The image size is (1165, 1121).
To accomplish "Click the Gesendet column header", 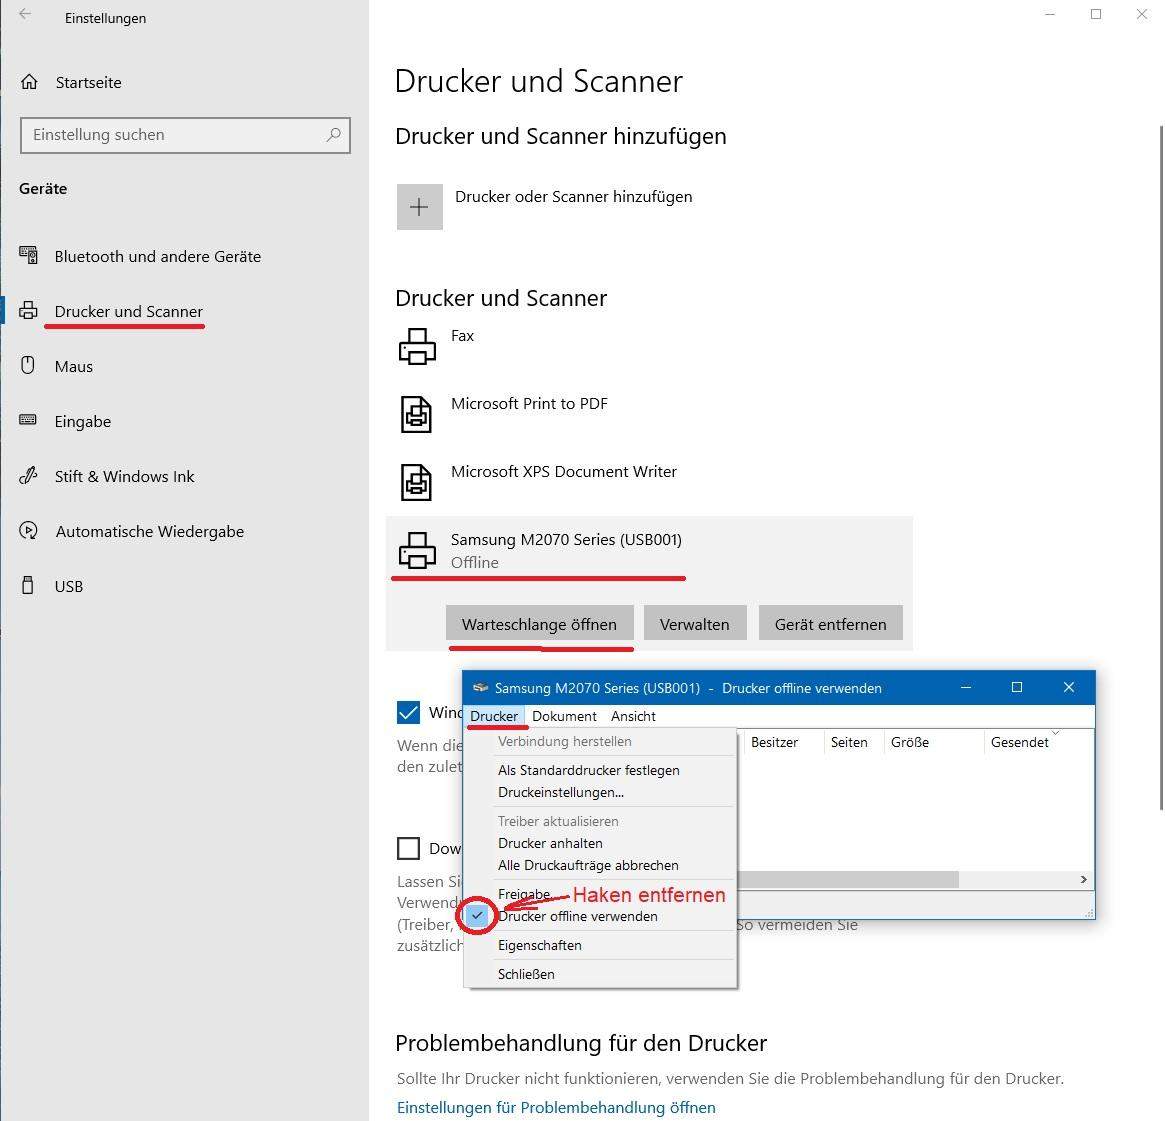I will point(1019,742).
